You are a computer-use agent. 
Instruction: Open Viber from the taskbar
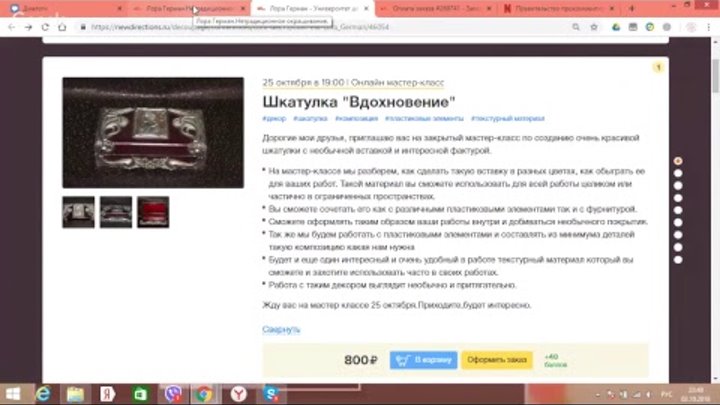pyautogui.click(x=173, y=394)
